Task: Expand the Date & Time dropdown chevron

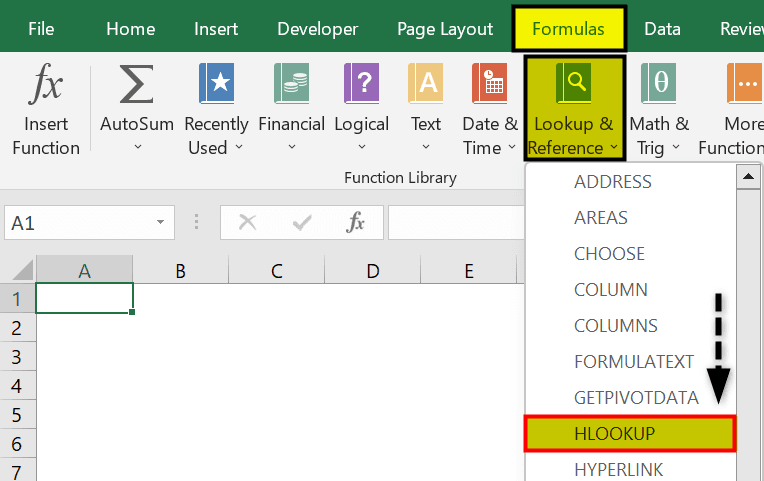Action: (x=512, y=147)
